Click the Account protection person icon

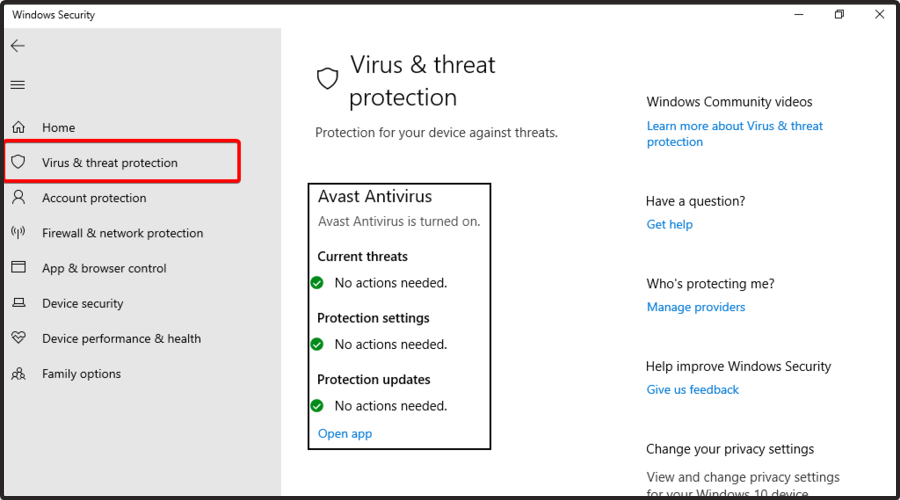18,197
